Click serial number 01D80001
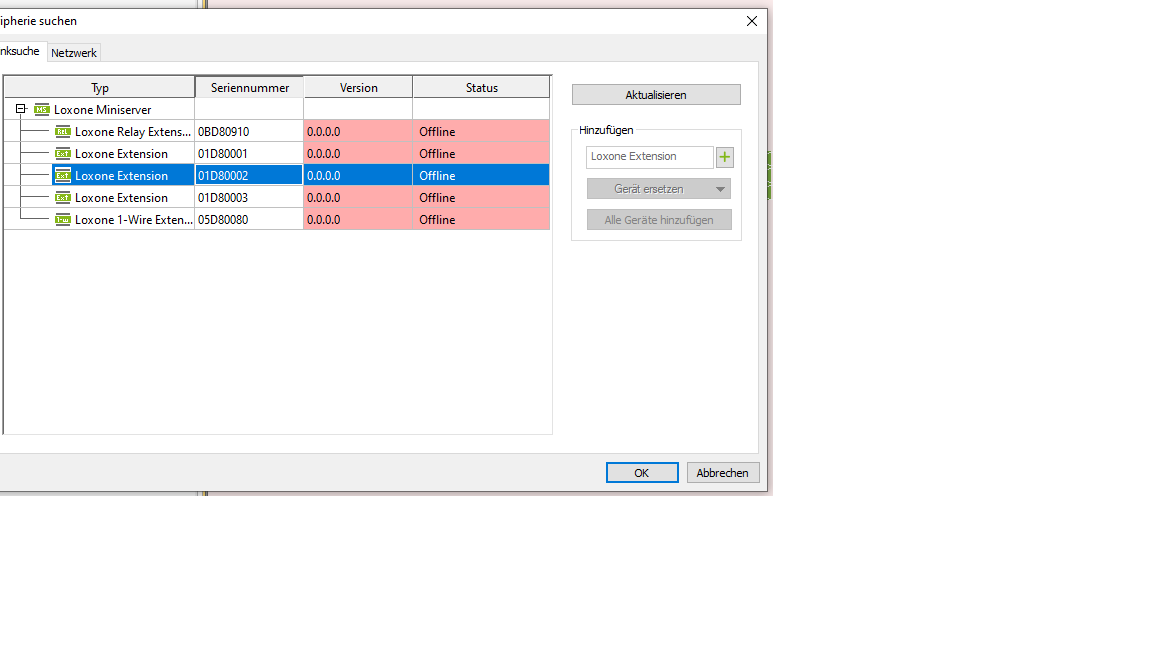This screenshot has width=1152, height=648. click(x=223, y=154)
